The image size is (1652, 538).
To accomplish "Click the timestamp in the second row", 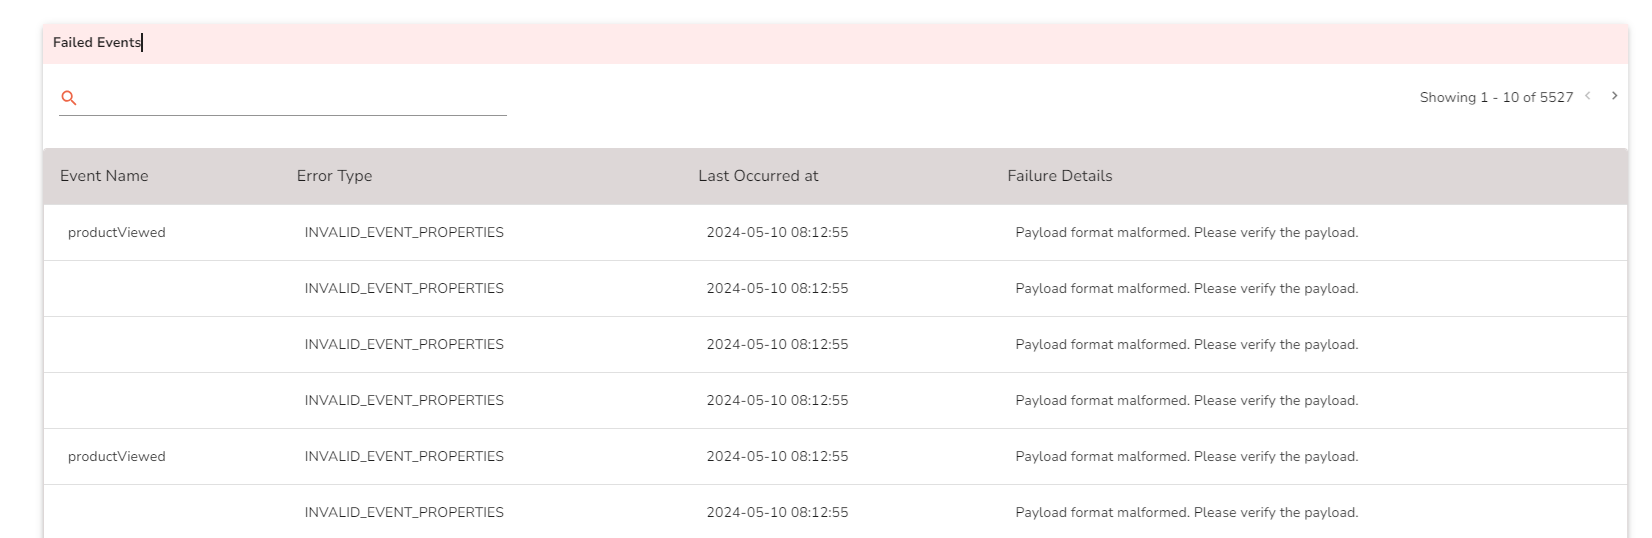I will (x=777, y=289).
